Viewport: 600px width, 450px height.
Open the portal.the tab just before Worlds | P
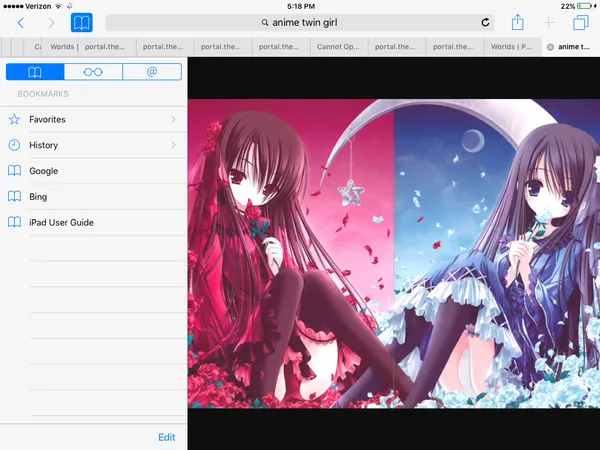[455, 47]
